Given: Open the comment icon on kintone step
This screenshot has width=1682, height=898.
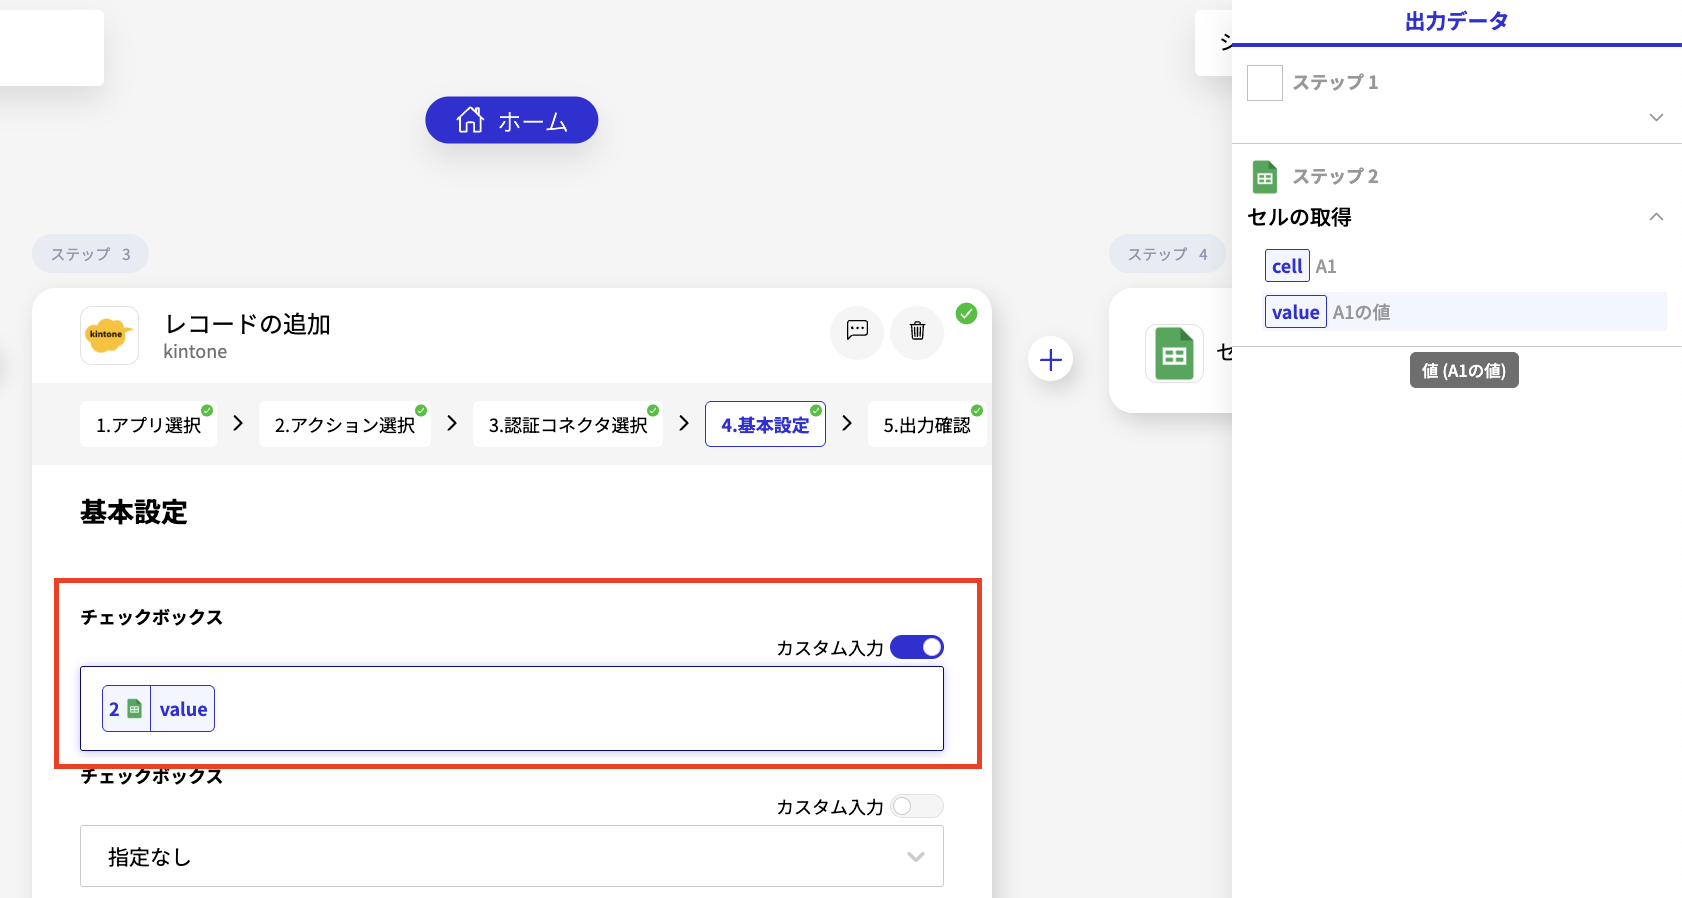Looking at the screenshot, I should tap(857, 331).
